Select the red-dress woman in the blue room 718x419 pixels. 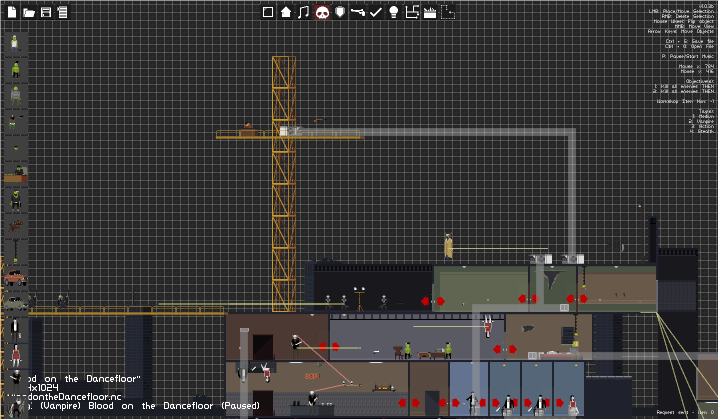point(572,405)
